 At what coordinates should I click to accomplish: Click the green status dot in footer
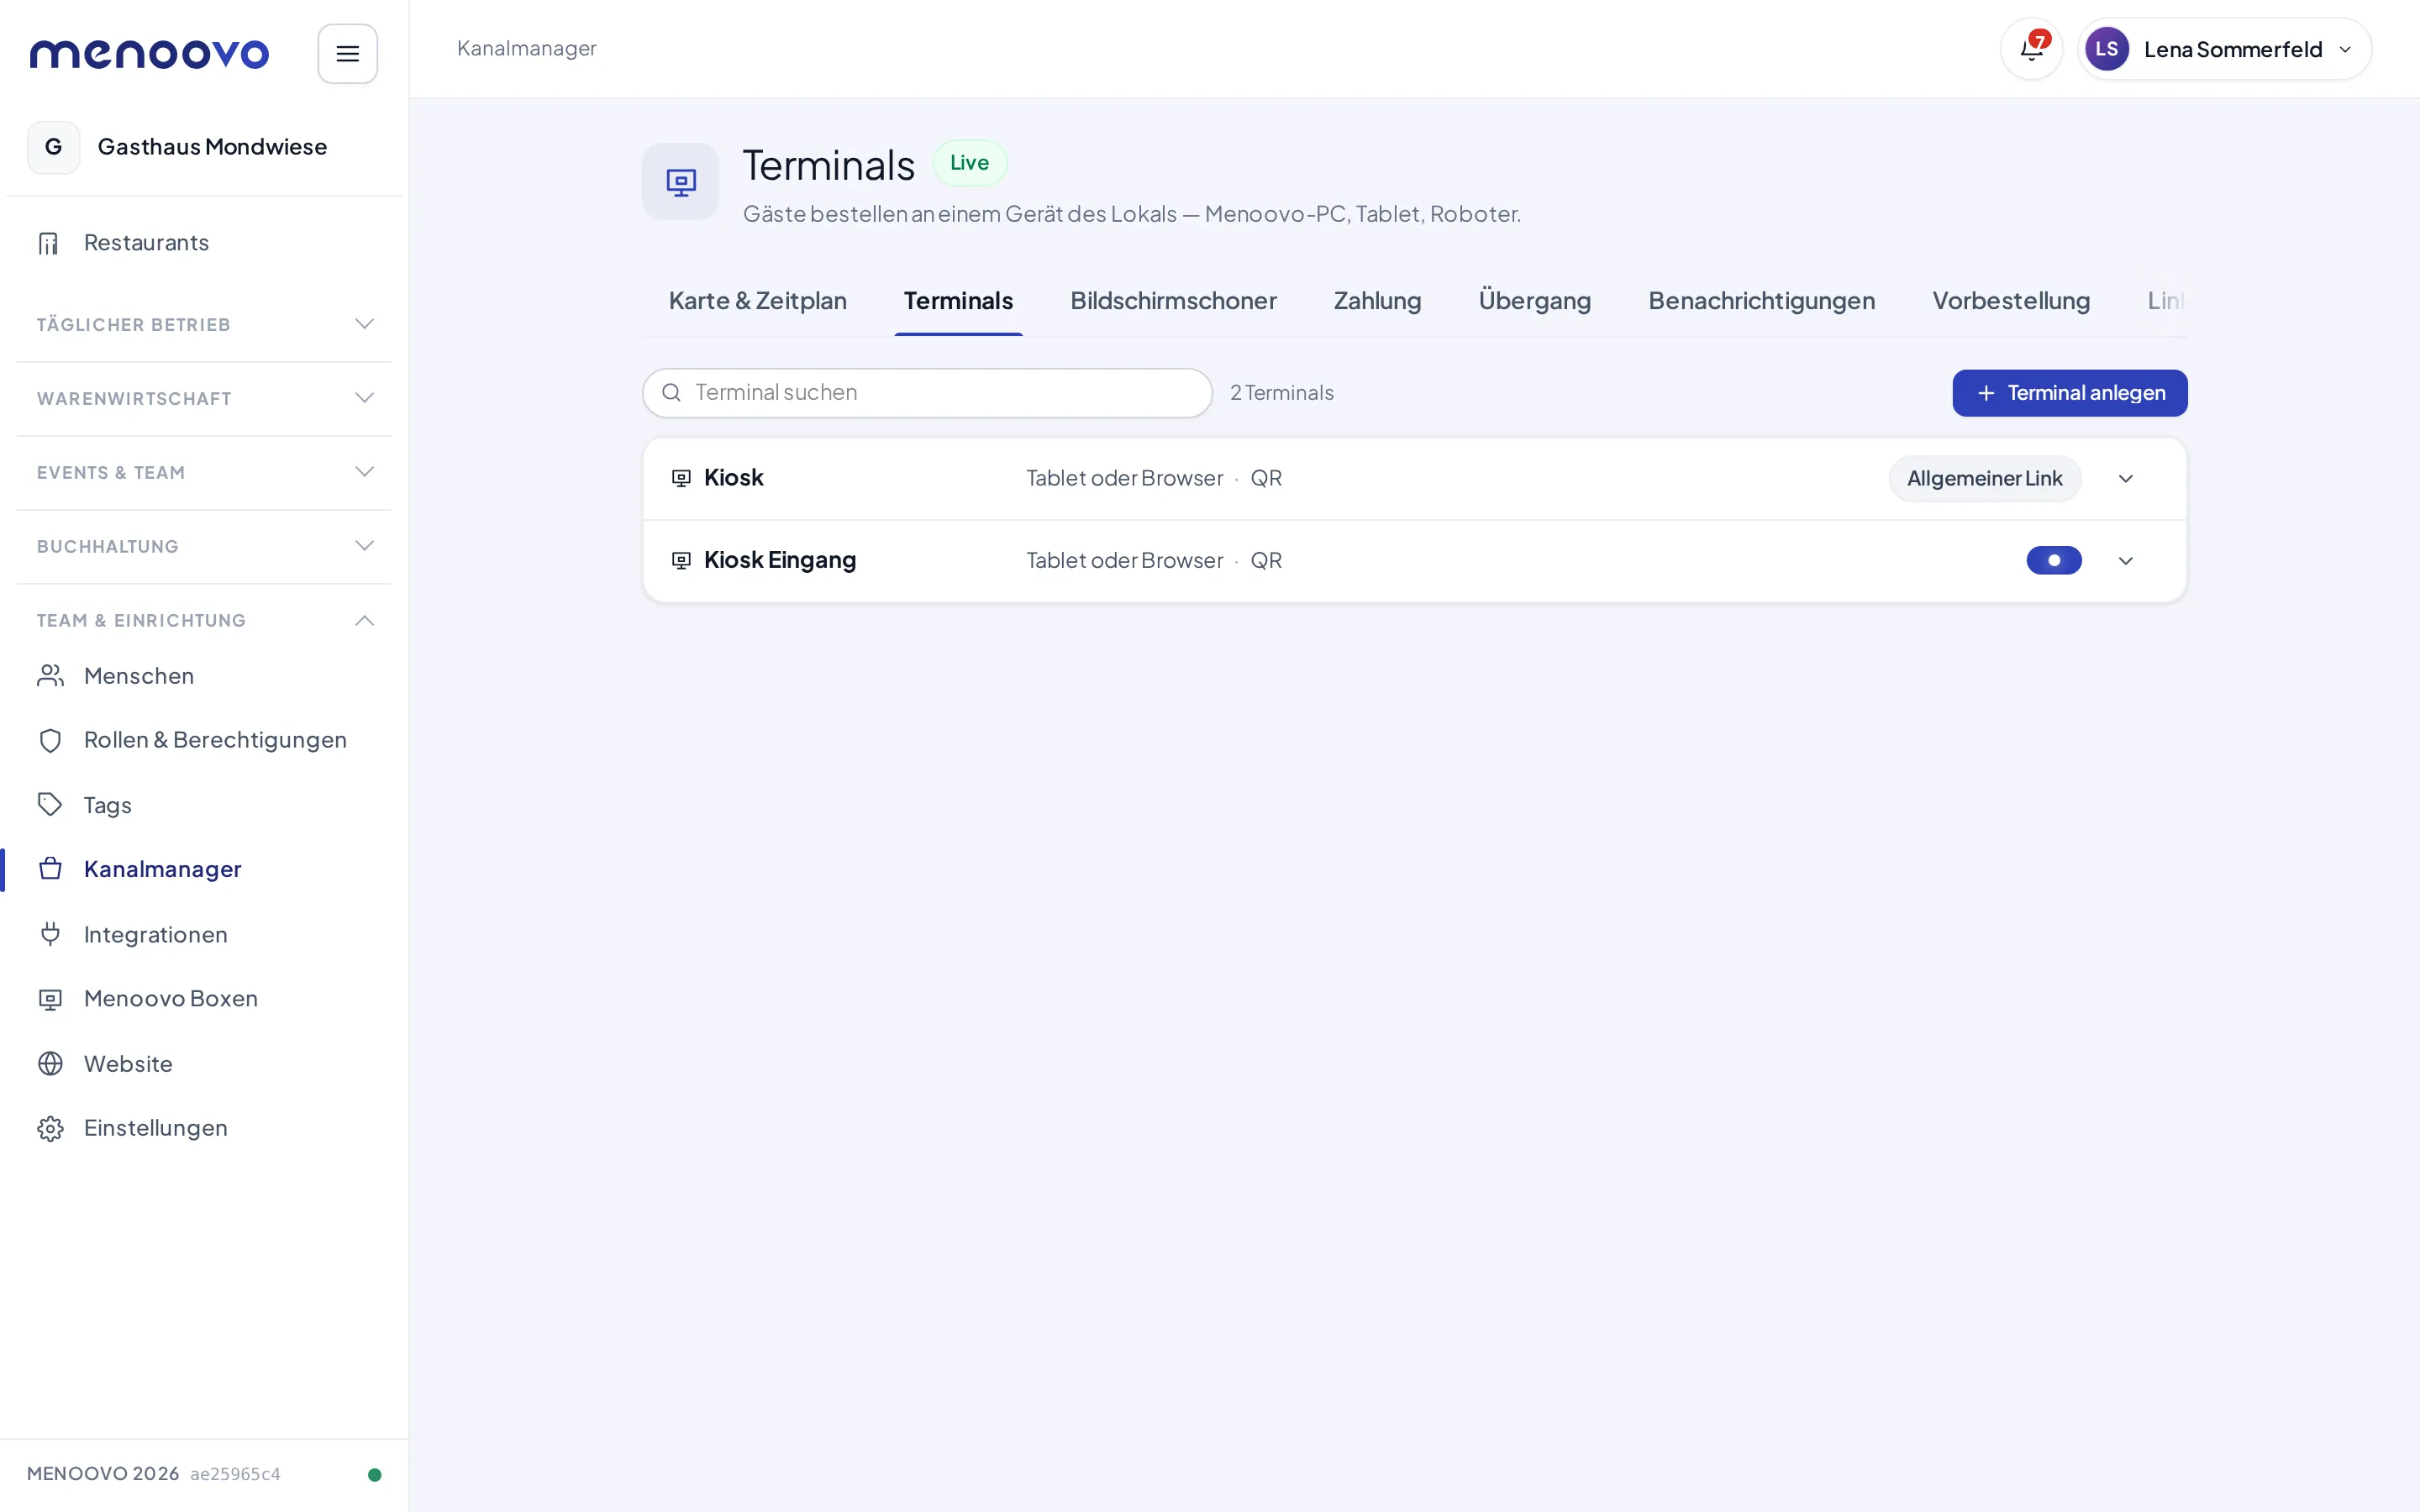pyautogui.click(x=374, y=1474)
